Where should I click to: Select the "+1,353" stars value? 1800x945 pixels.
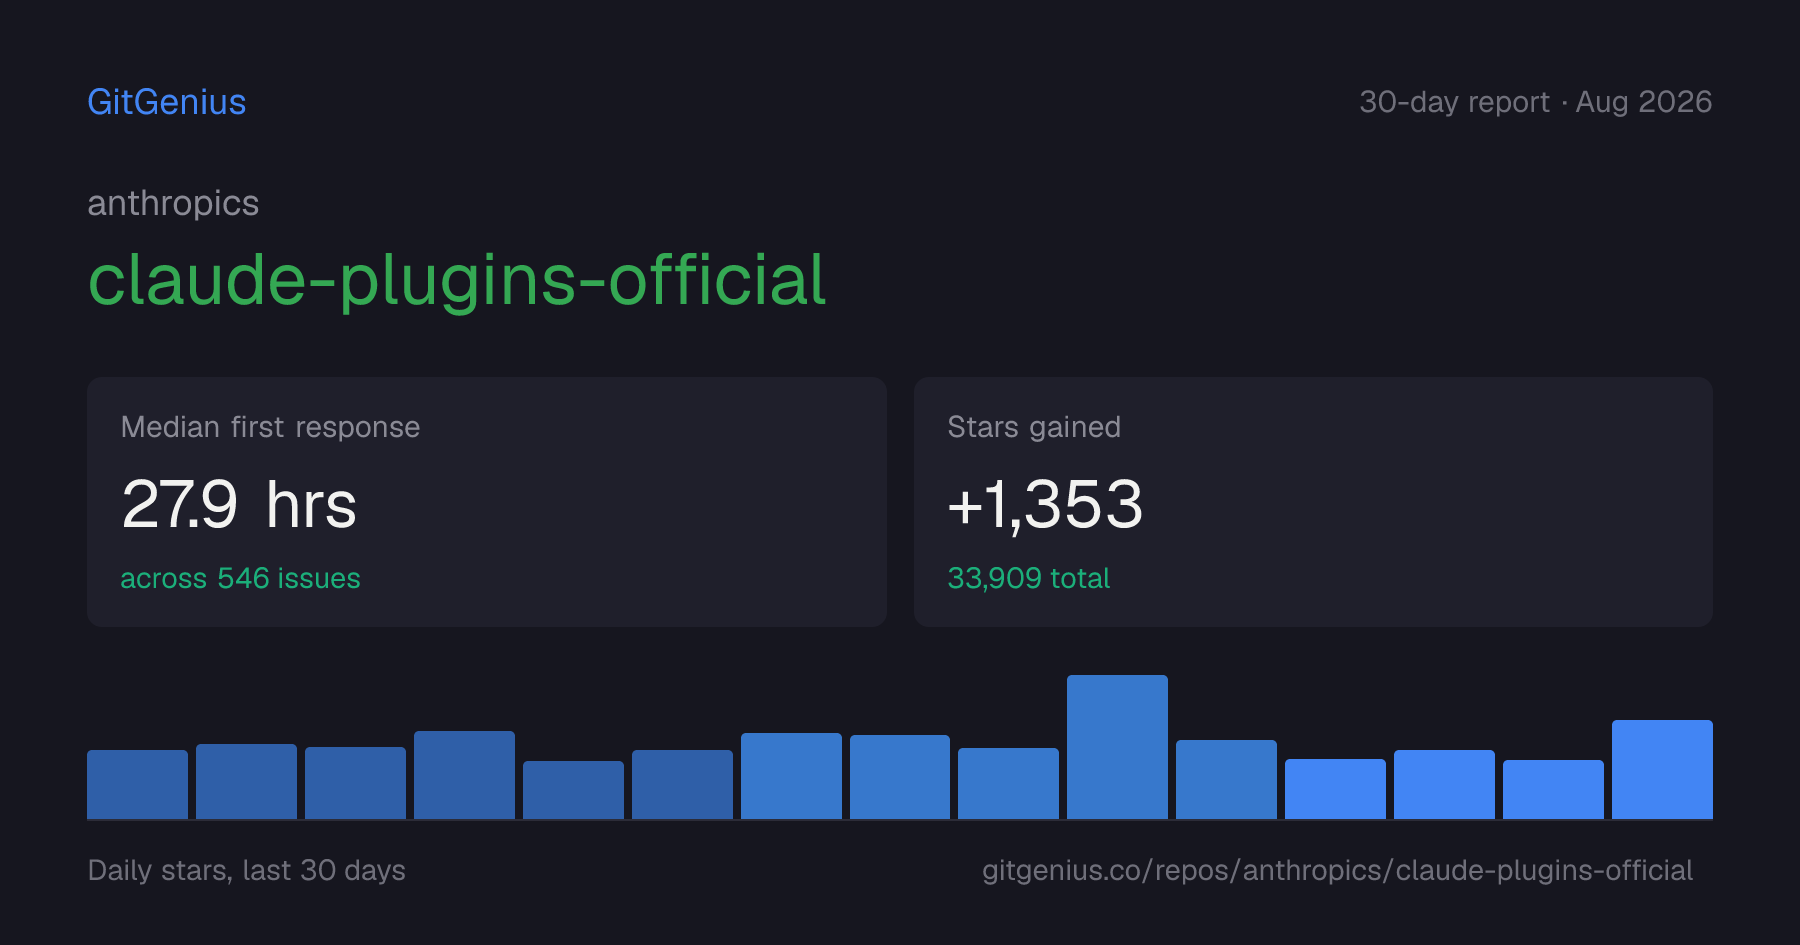tap(1045, 504)
